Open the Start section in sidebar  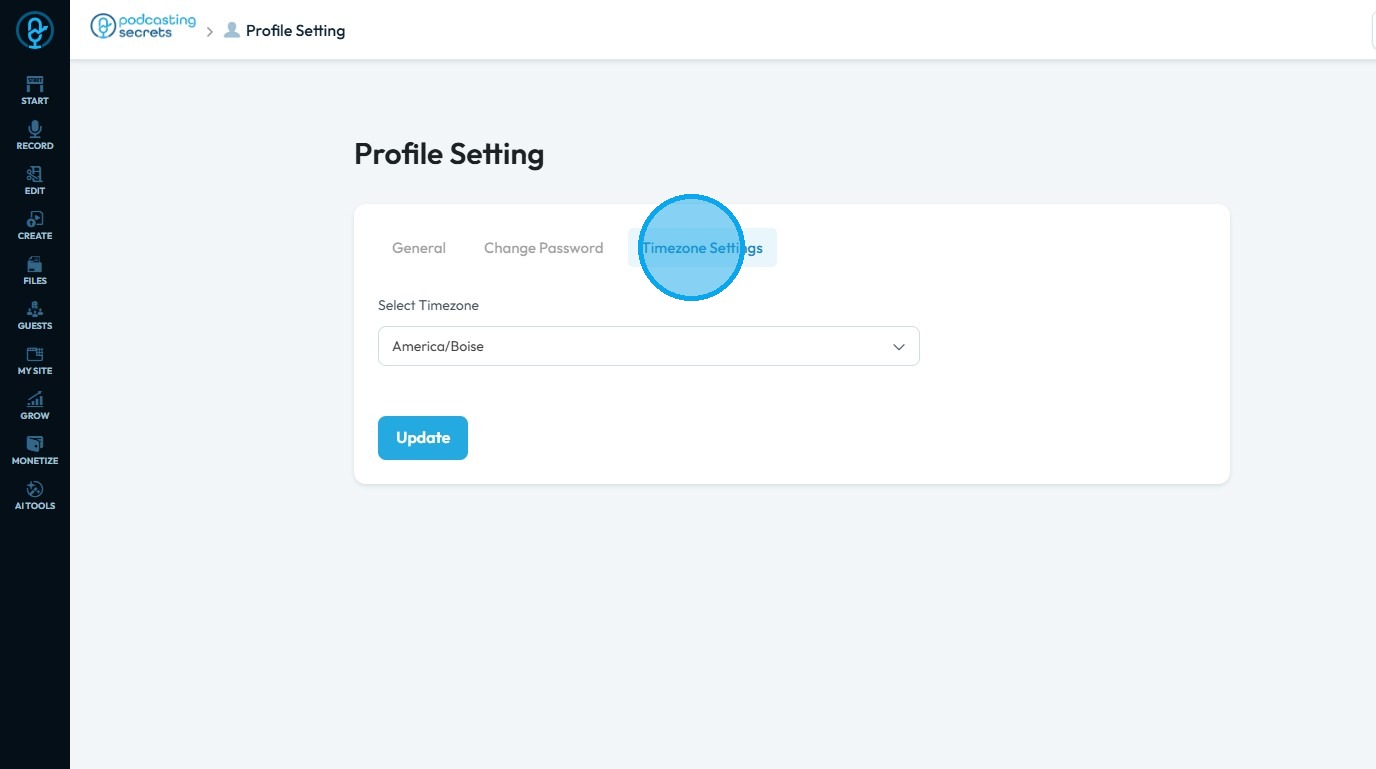click(x=35, y=89)
